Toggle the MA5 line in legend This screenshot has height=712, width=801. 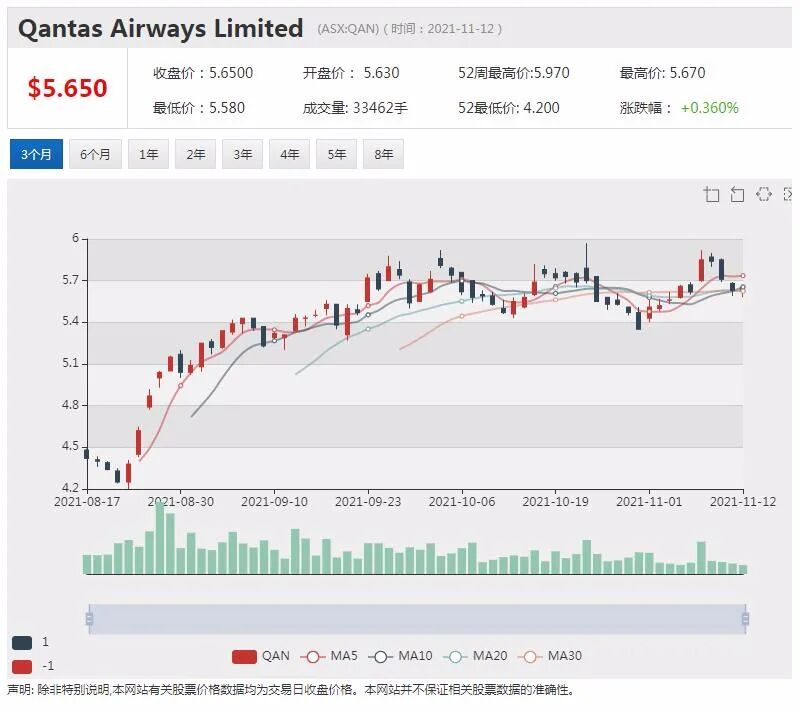click(329, 656)
